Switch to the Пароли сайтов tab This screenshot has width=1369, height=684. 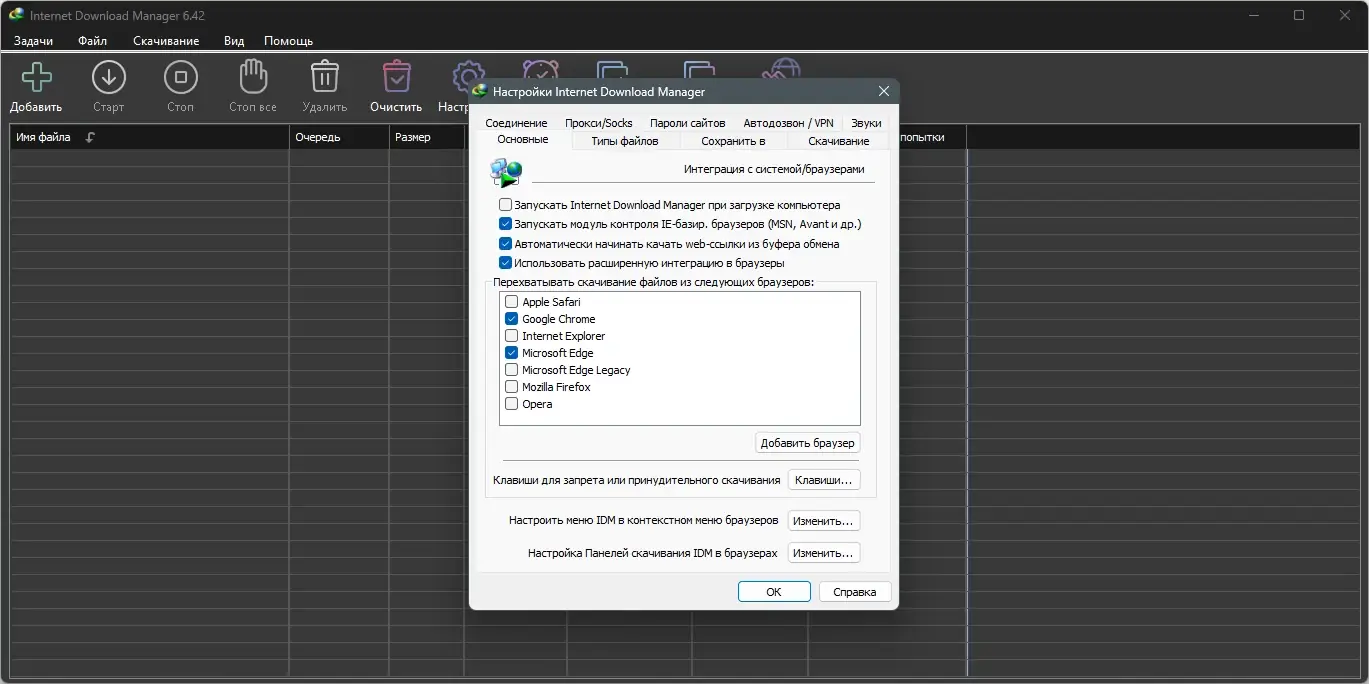687,123
